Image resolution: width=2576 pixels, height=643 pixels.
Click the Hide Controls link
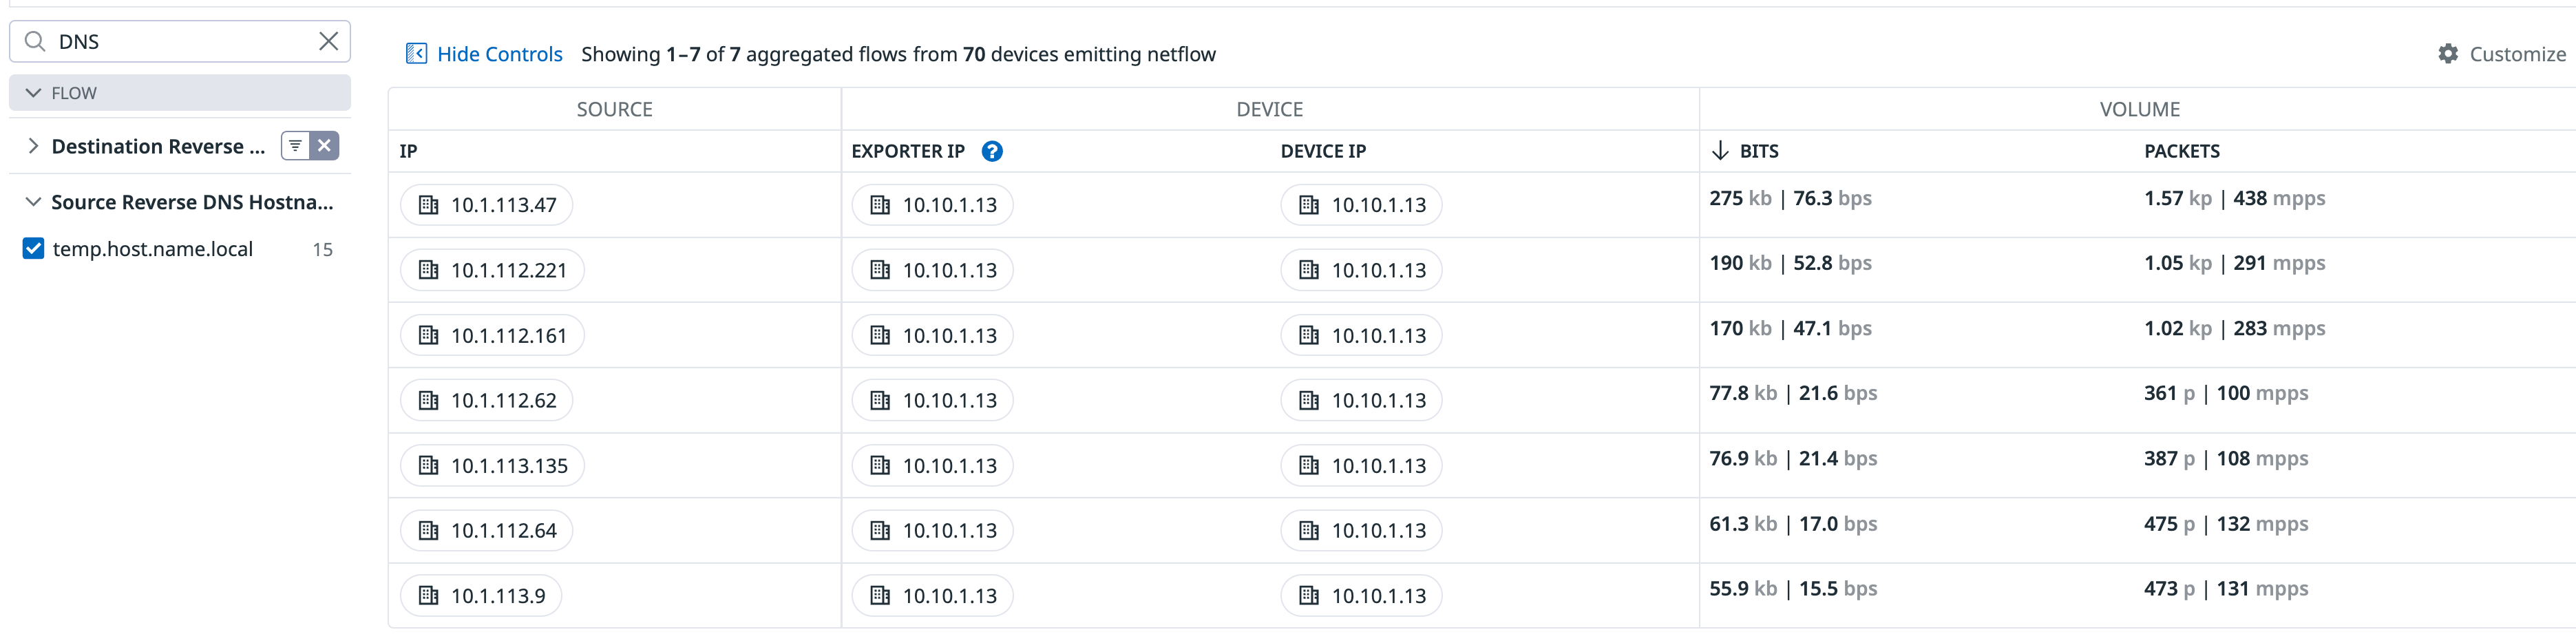click(499, 54)
